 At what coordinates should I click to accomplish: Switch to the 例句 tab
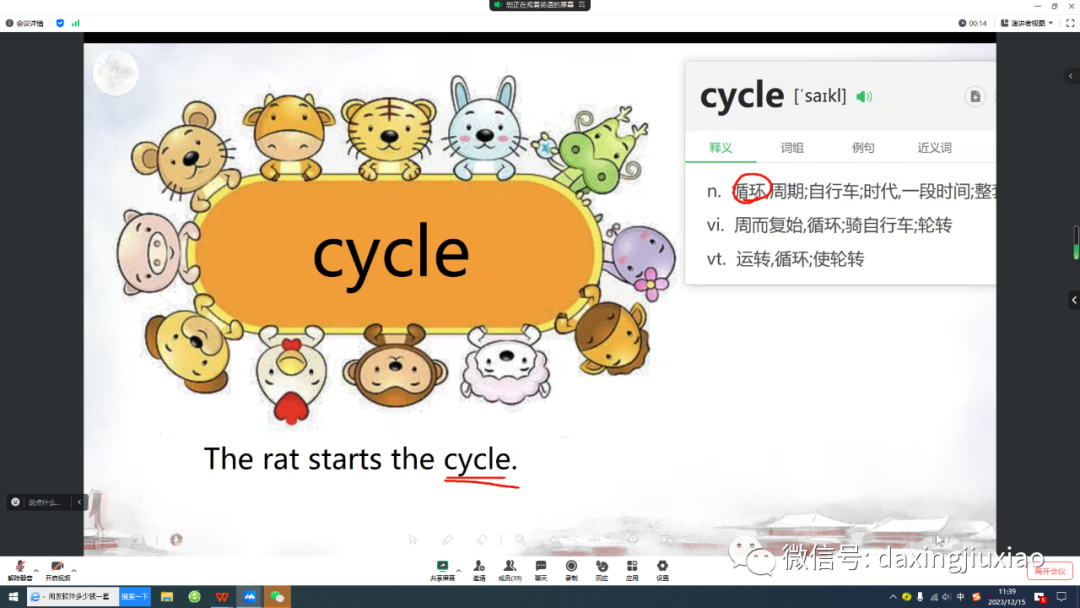[863, 148]
